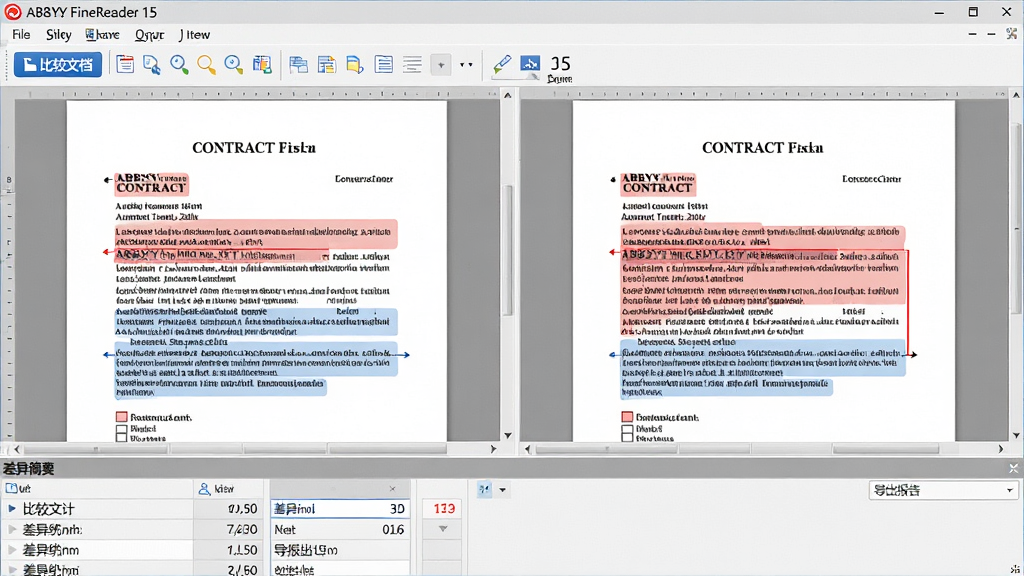Toggle the second checkbox in right document
This screenshot has height=576, width=1024.
(x=628, y=430)
